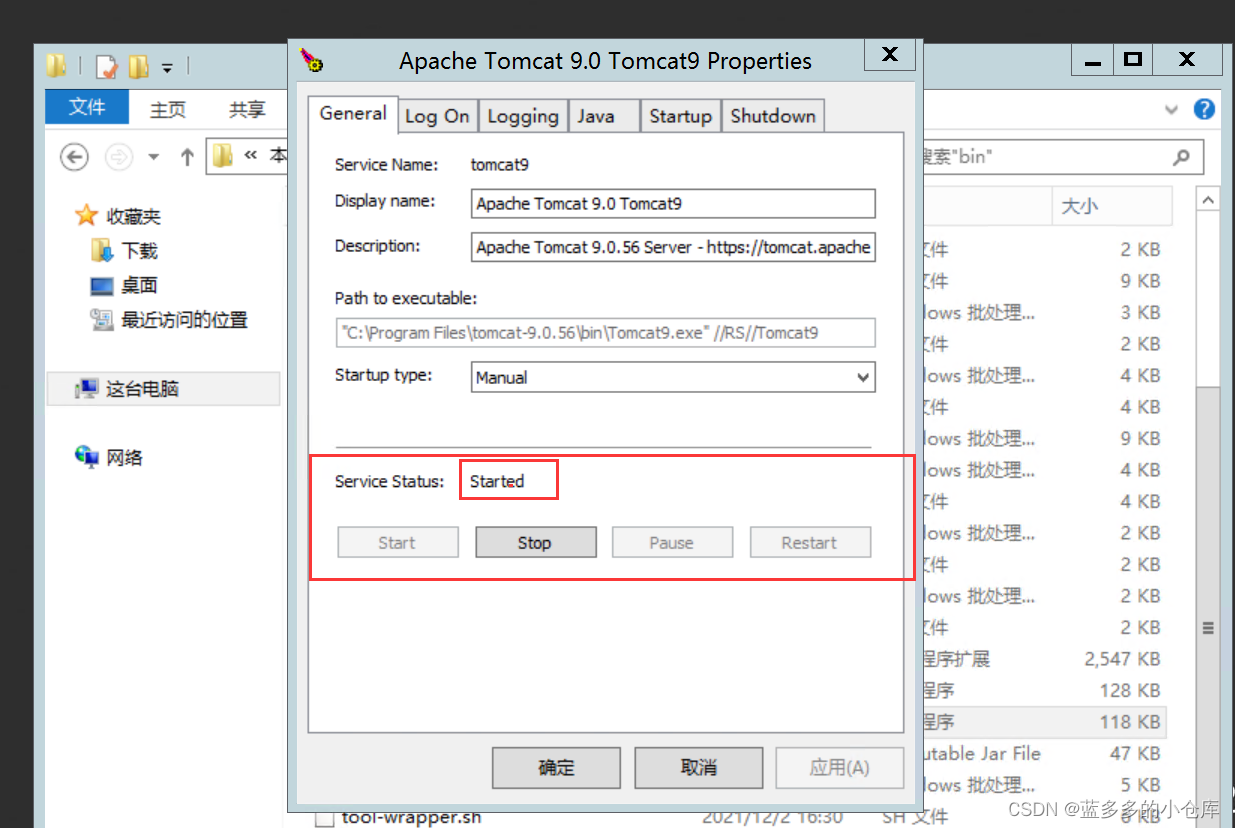This screenshot has height=828, width=1235.
Task: Click the Pause service button
Action: point(672,542)
